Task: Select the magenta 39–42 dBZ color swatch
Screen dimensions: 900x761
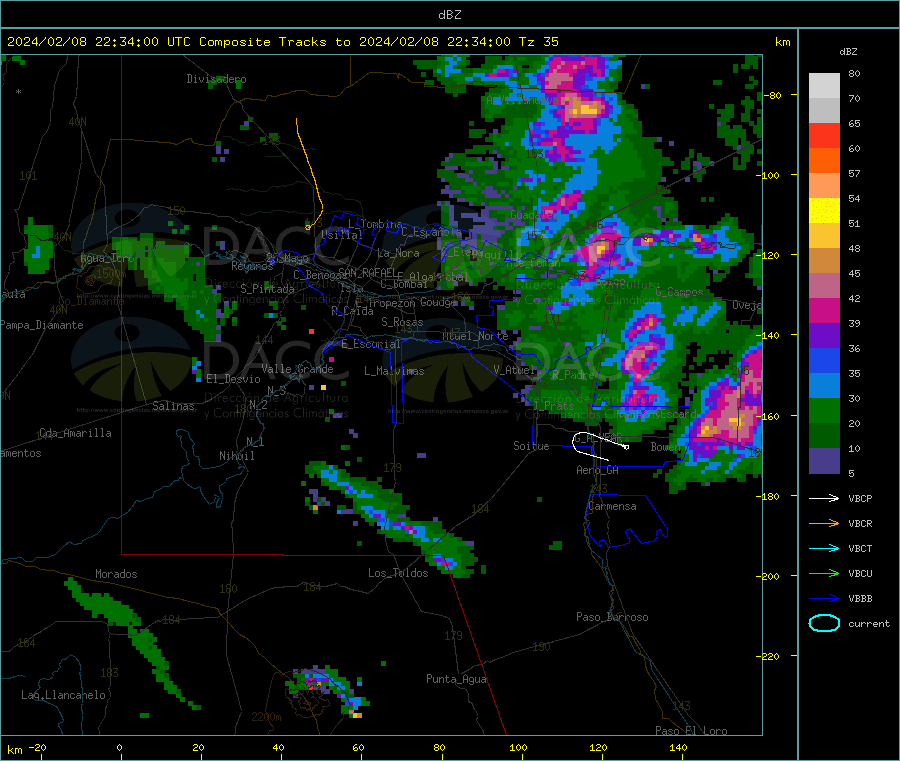Action: (x=824, y=310)
